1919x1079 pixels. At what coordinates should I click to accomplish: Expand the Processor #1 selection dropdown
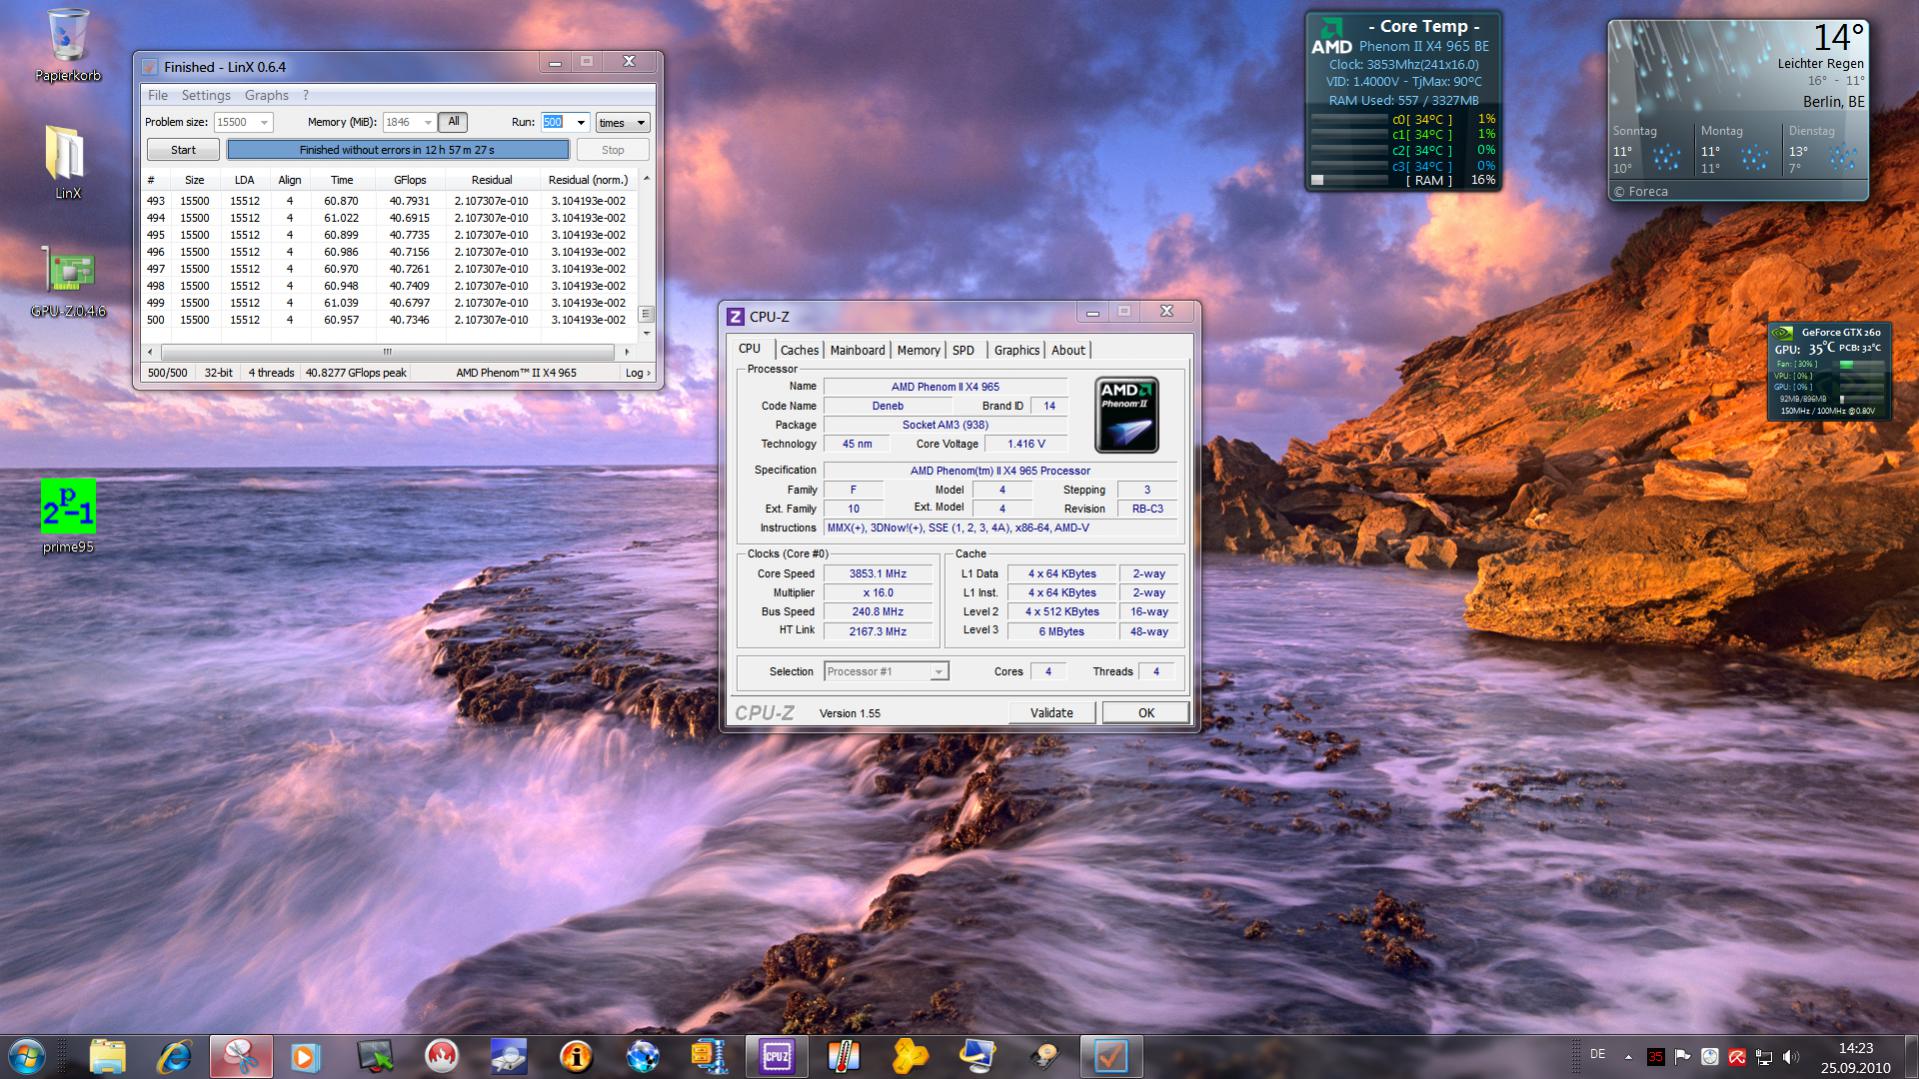point(938,672)
